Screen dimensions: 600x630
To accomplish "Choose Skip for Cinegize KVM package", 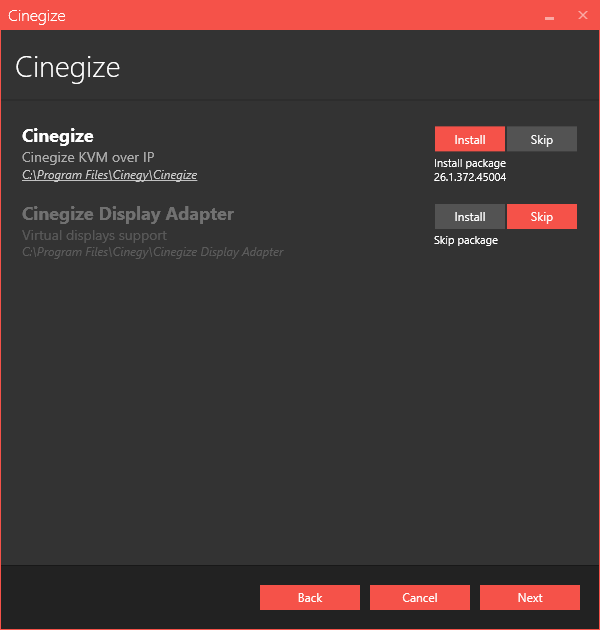I will click(542, 139).
